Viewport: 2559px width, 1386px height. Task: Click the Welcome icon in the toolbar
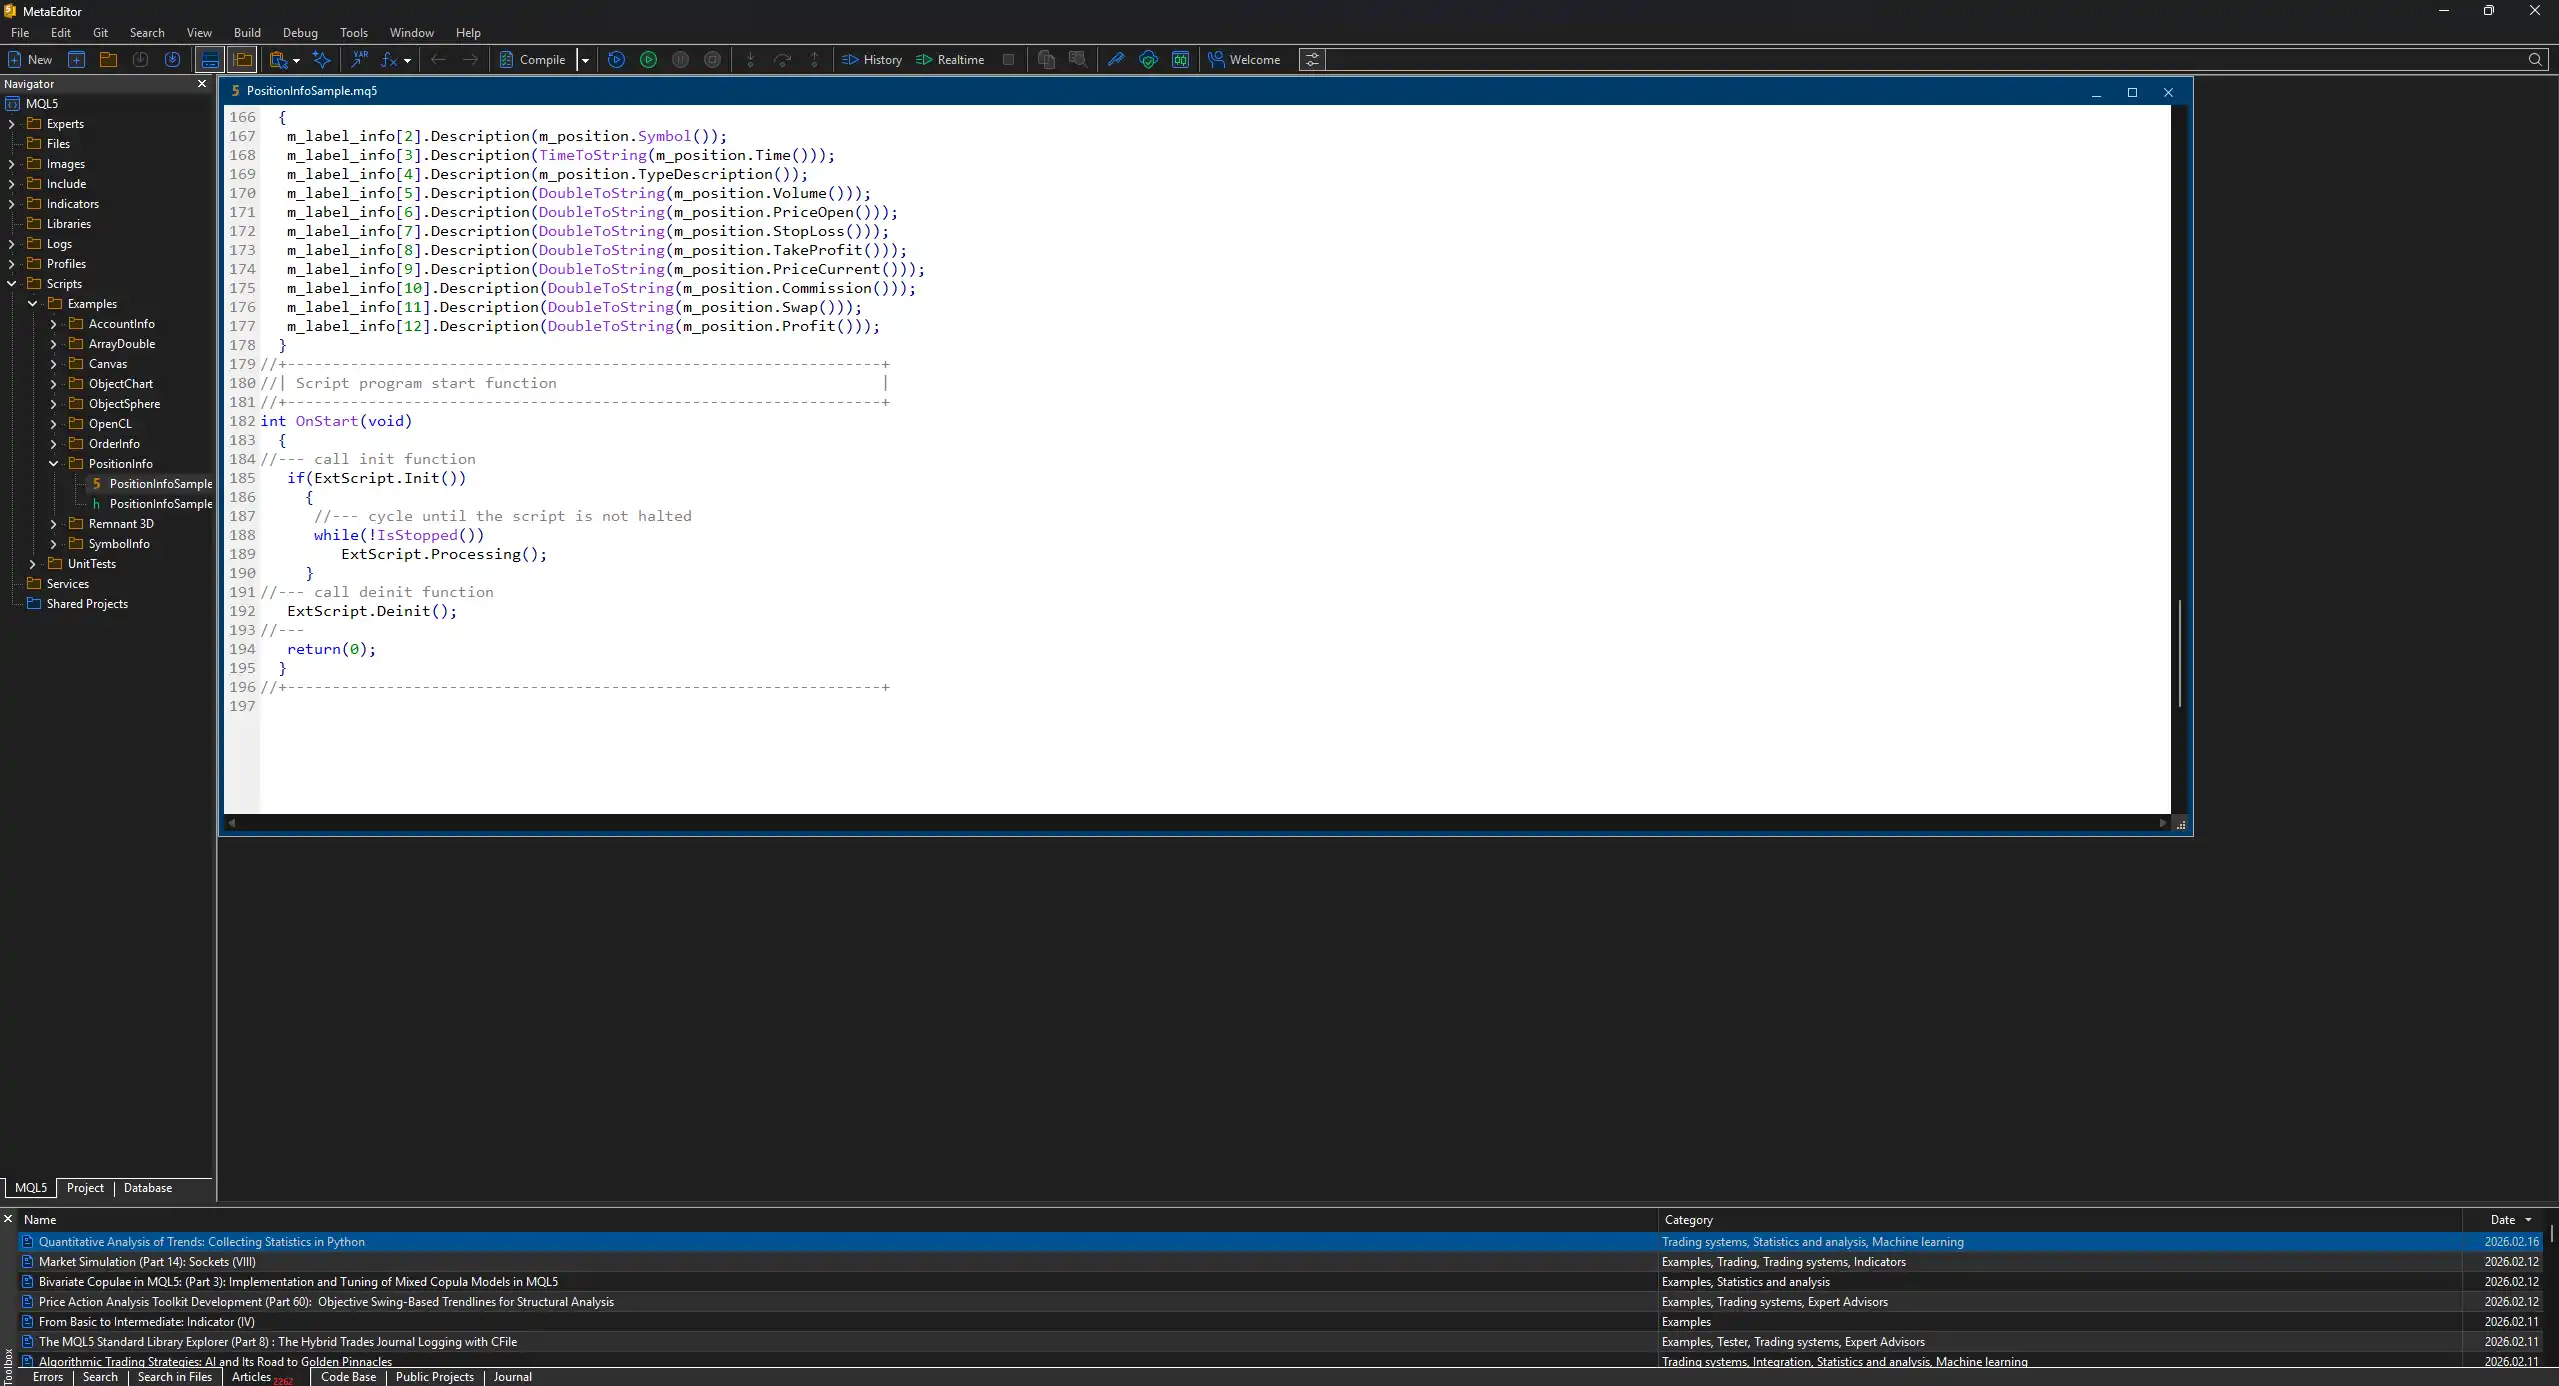coord(1245,59)
